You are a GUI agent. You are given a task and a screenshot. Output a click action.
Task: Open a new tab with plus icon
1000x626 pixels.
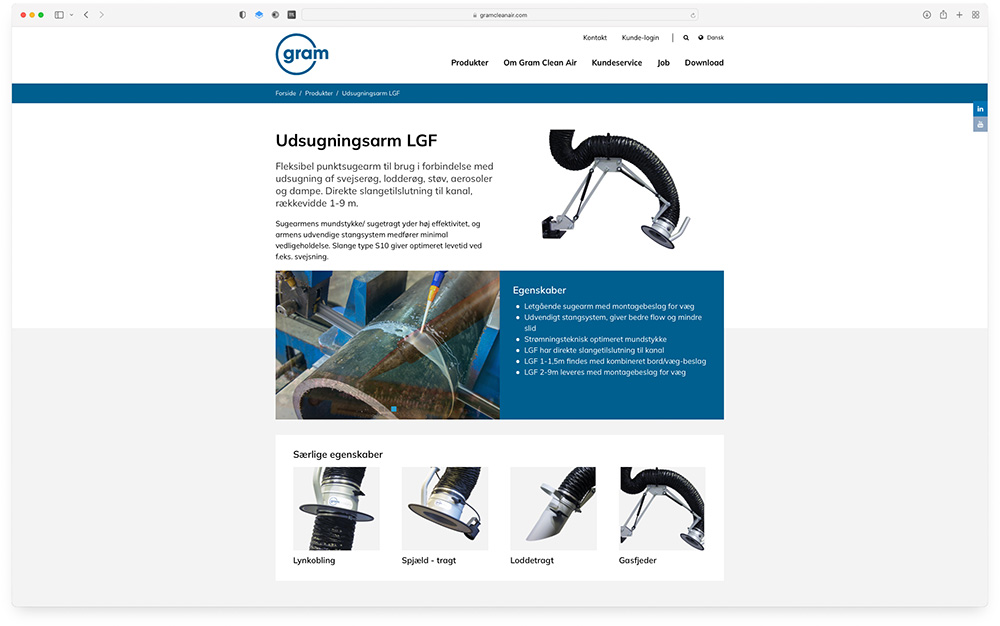959,15
